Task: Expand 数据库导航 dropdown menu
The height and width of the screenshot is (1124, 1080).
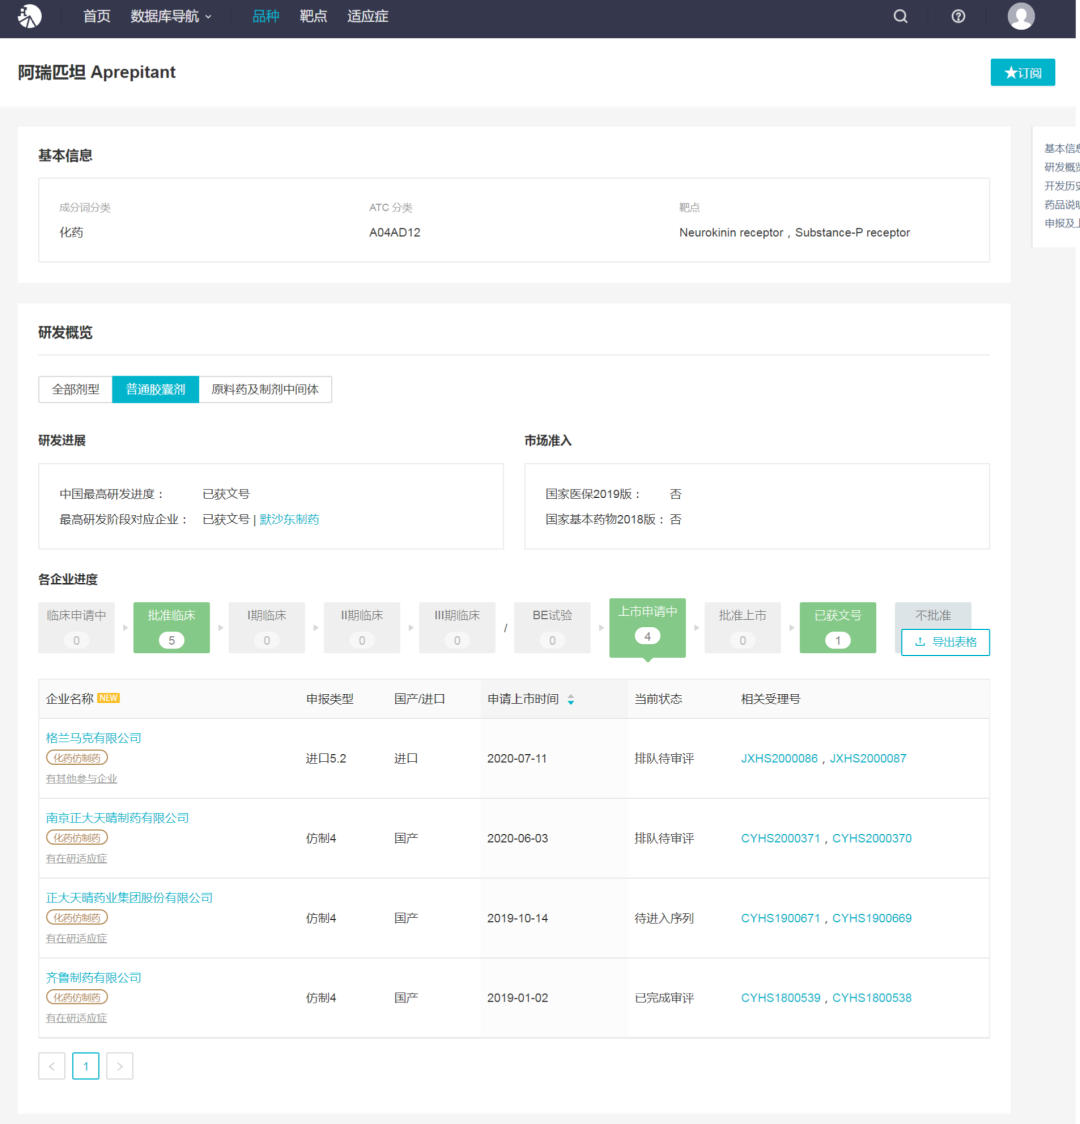Action: [x=171, y=16]
